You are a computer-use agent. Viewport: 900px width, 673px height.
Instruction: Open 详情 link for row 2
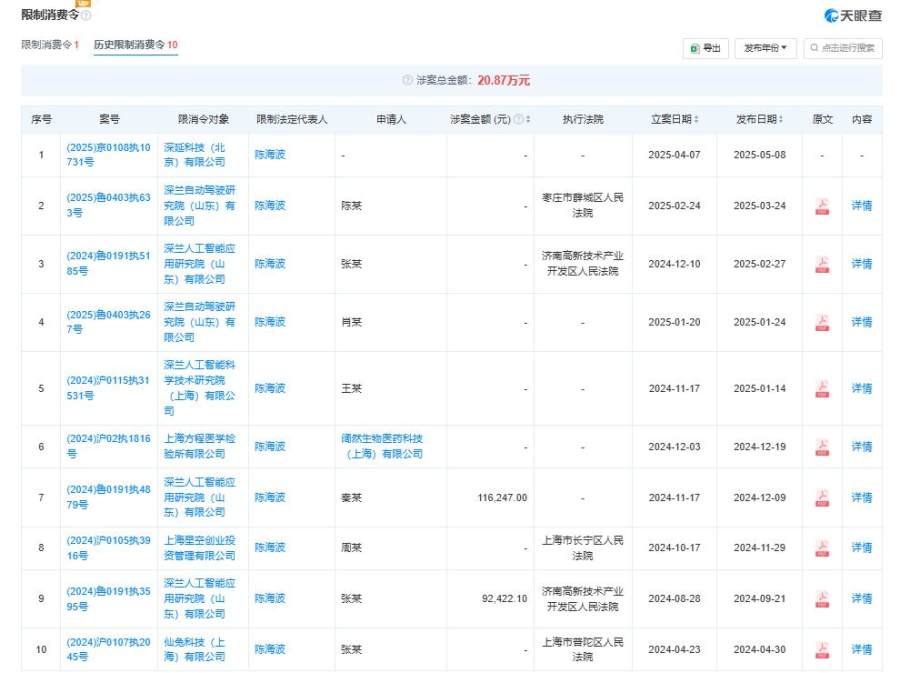point(861,206)
